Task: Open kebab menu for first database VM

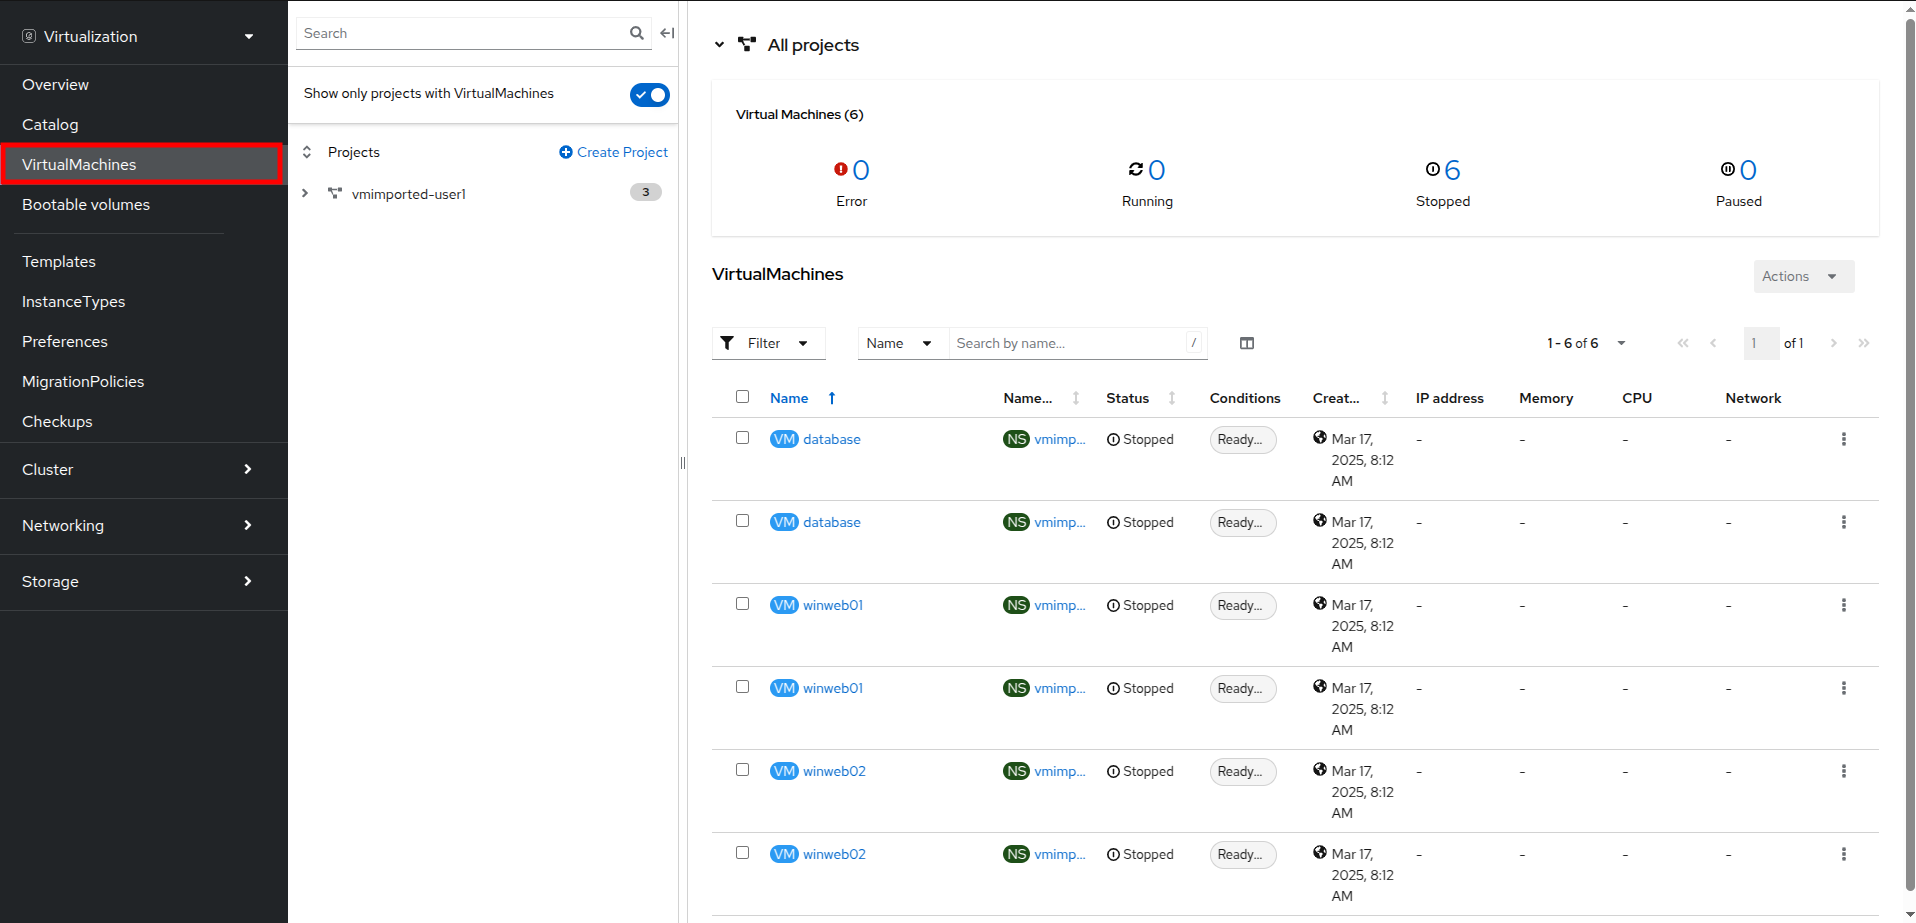Action: 1843,439
